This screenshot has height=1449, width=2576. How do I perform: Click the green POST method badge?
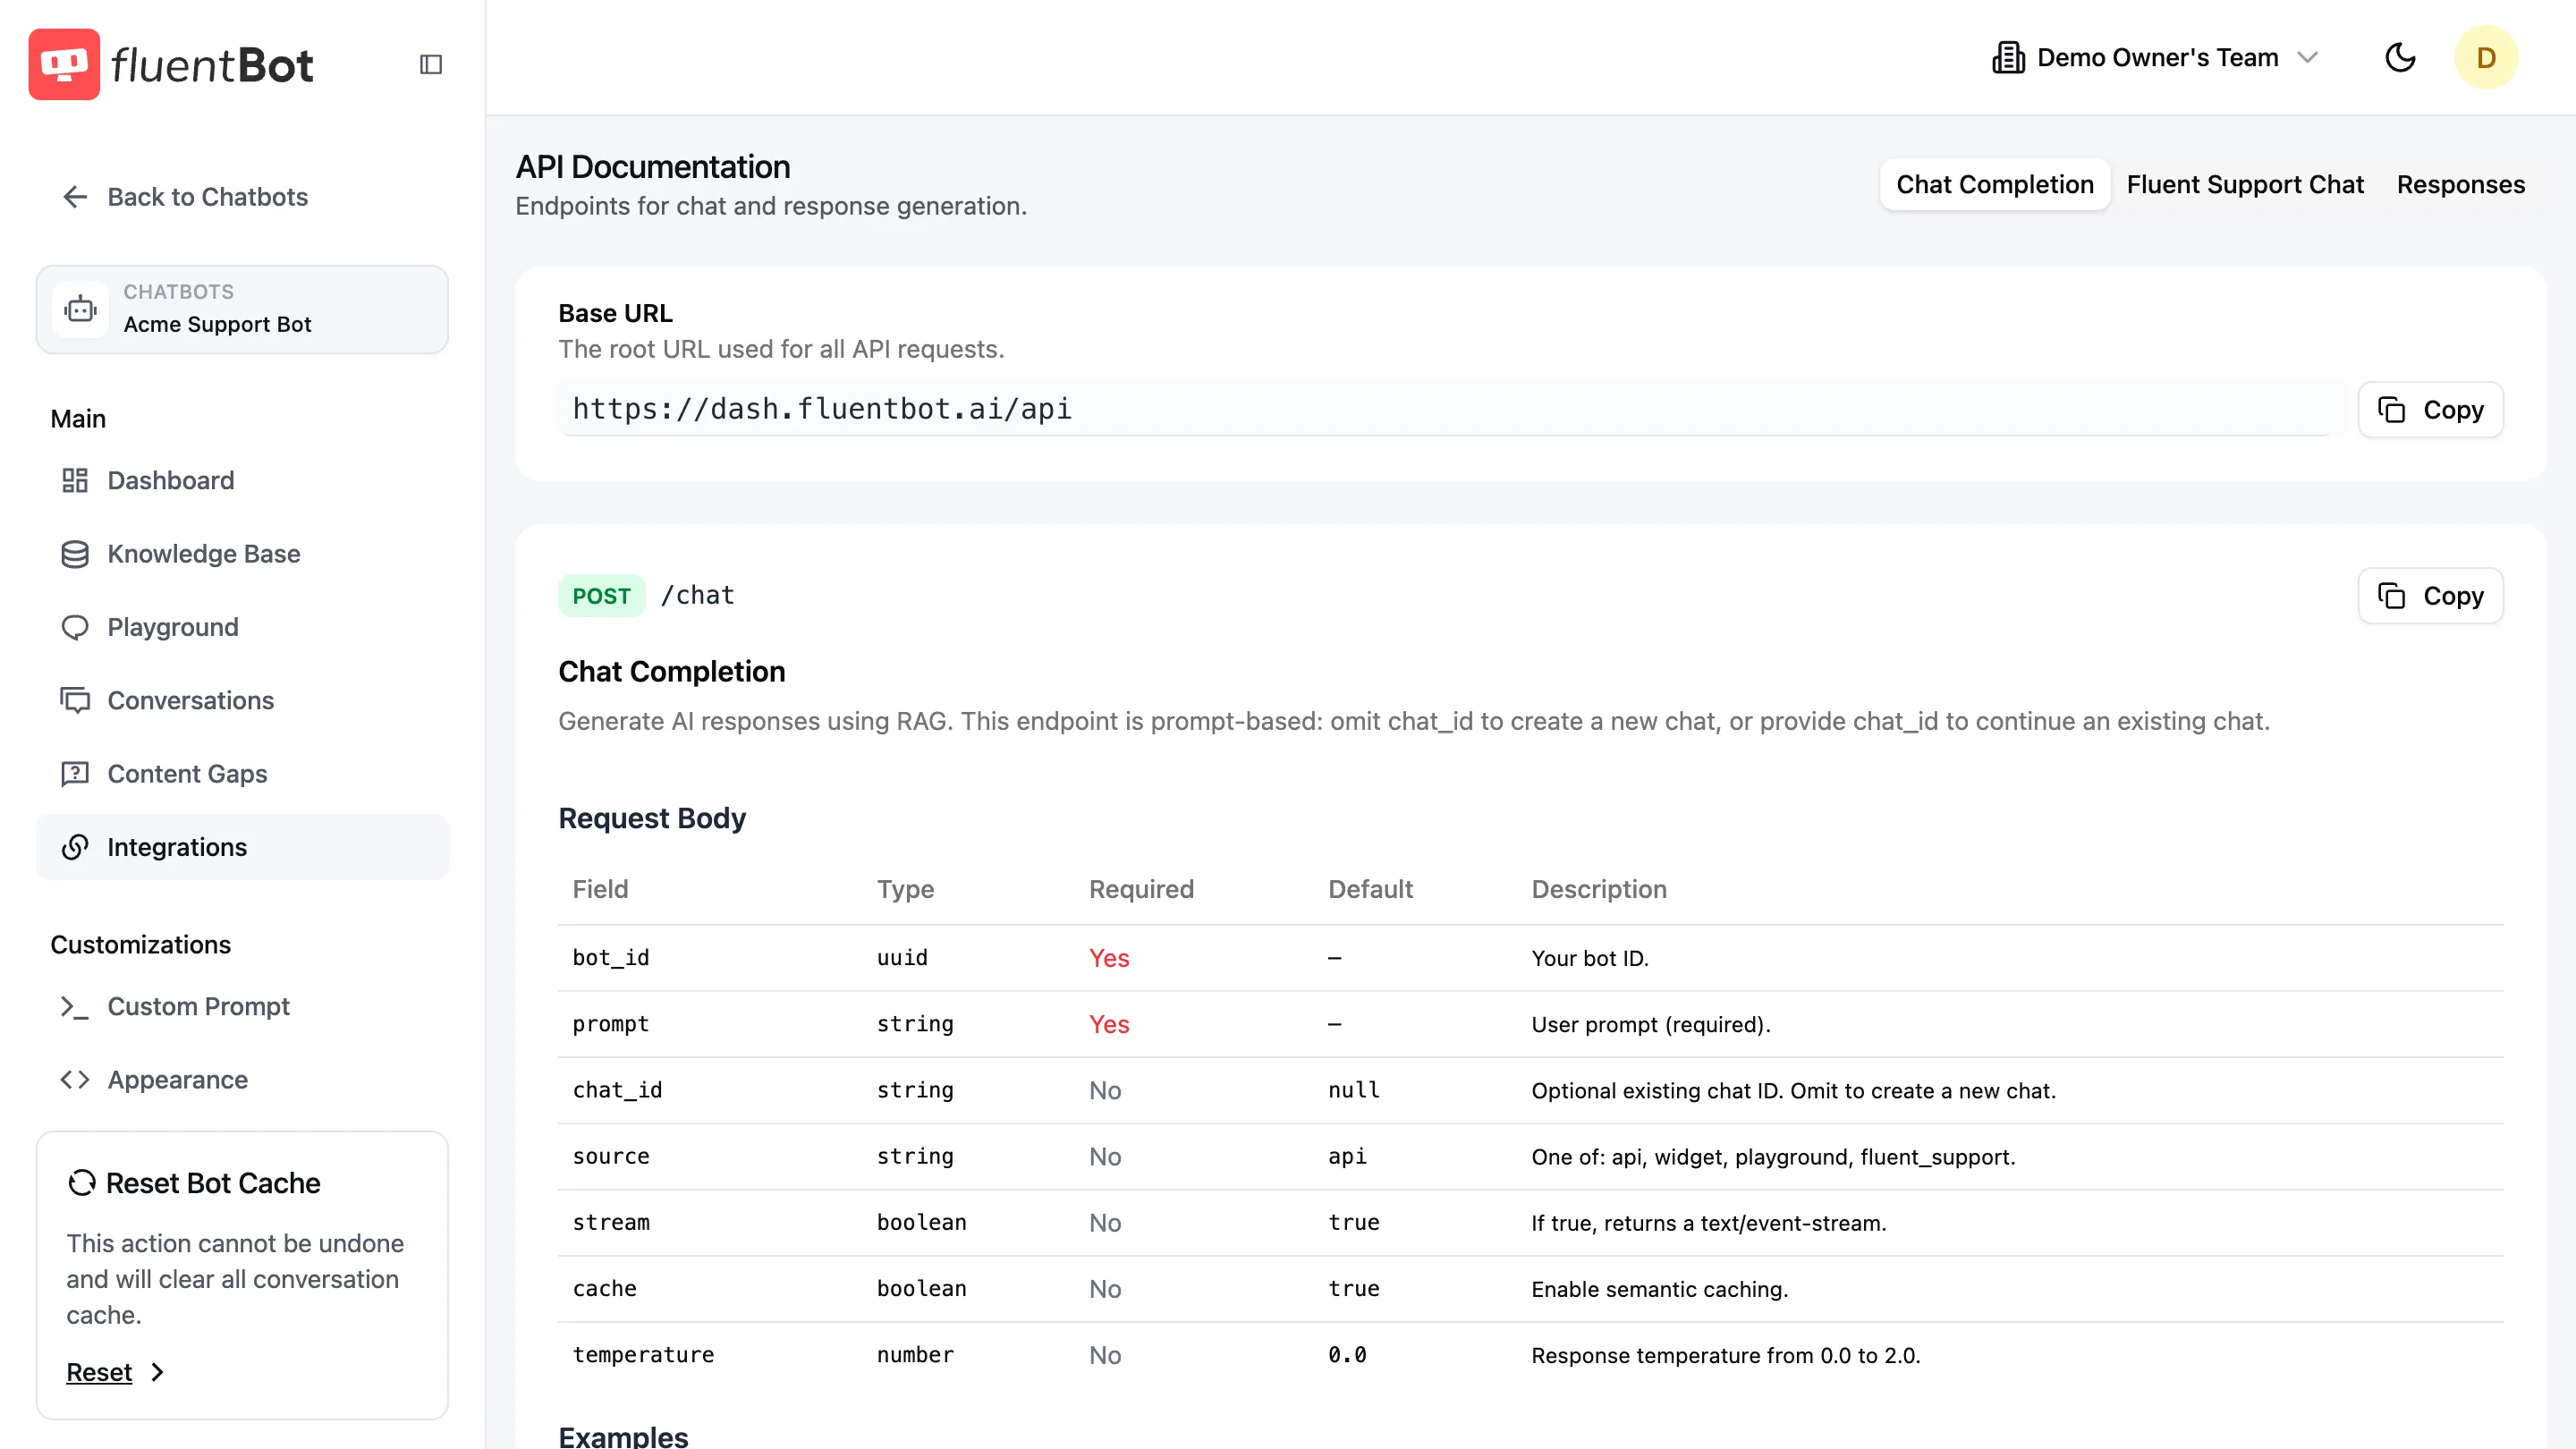coord(601,596)
